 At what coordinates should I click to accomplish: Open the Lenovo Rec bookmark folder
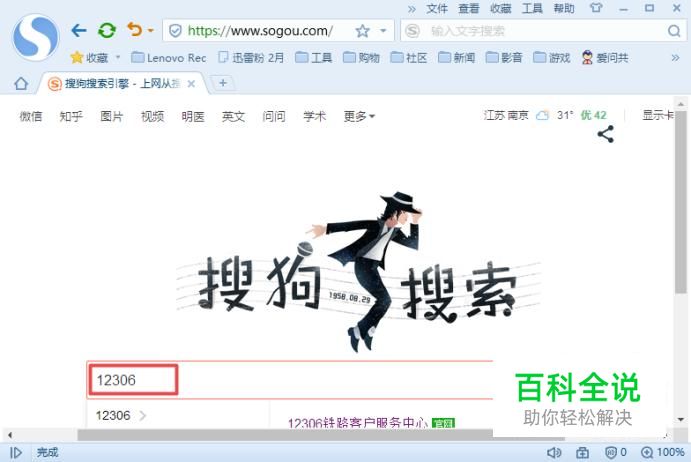tap(169, 58)
